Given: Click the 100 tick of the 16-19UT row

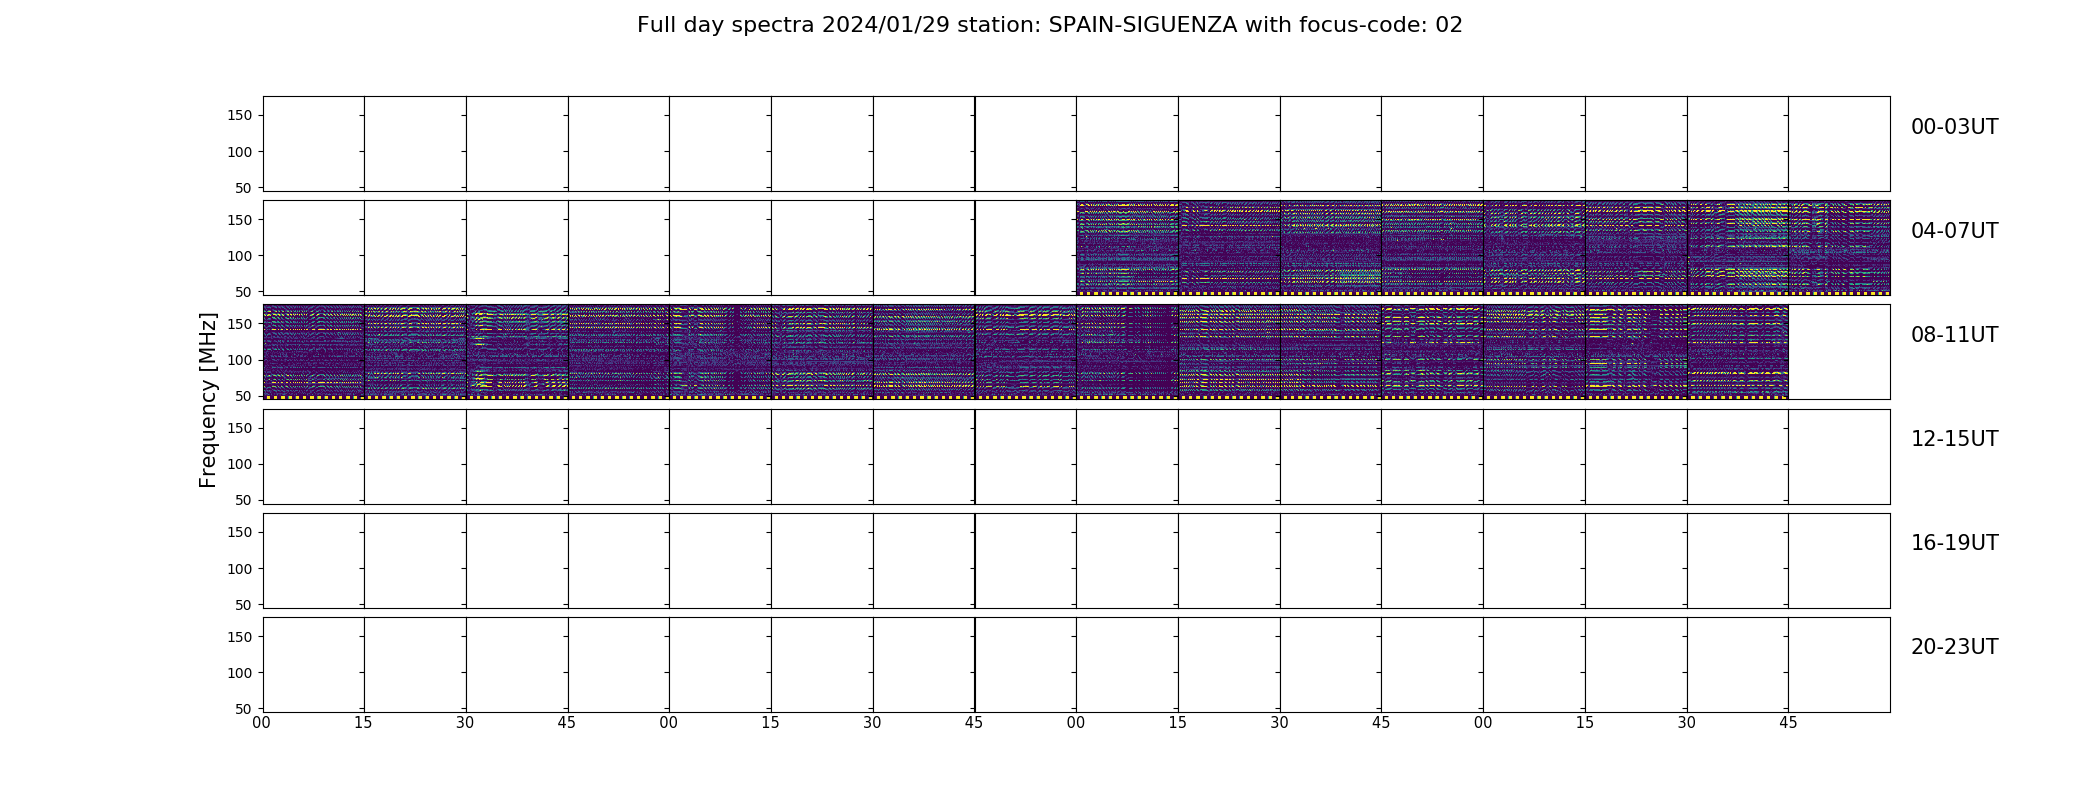Looking at the screenshot, I should pos(240,568).
